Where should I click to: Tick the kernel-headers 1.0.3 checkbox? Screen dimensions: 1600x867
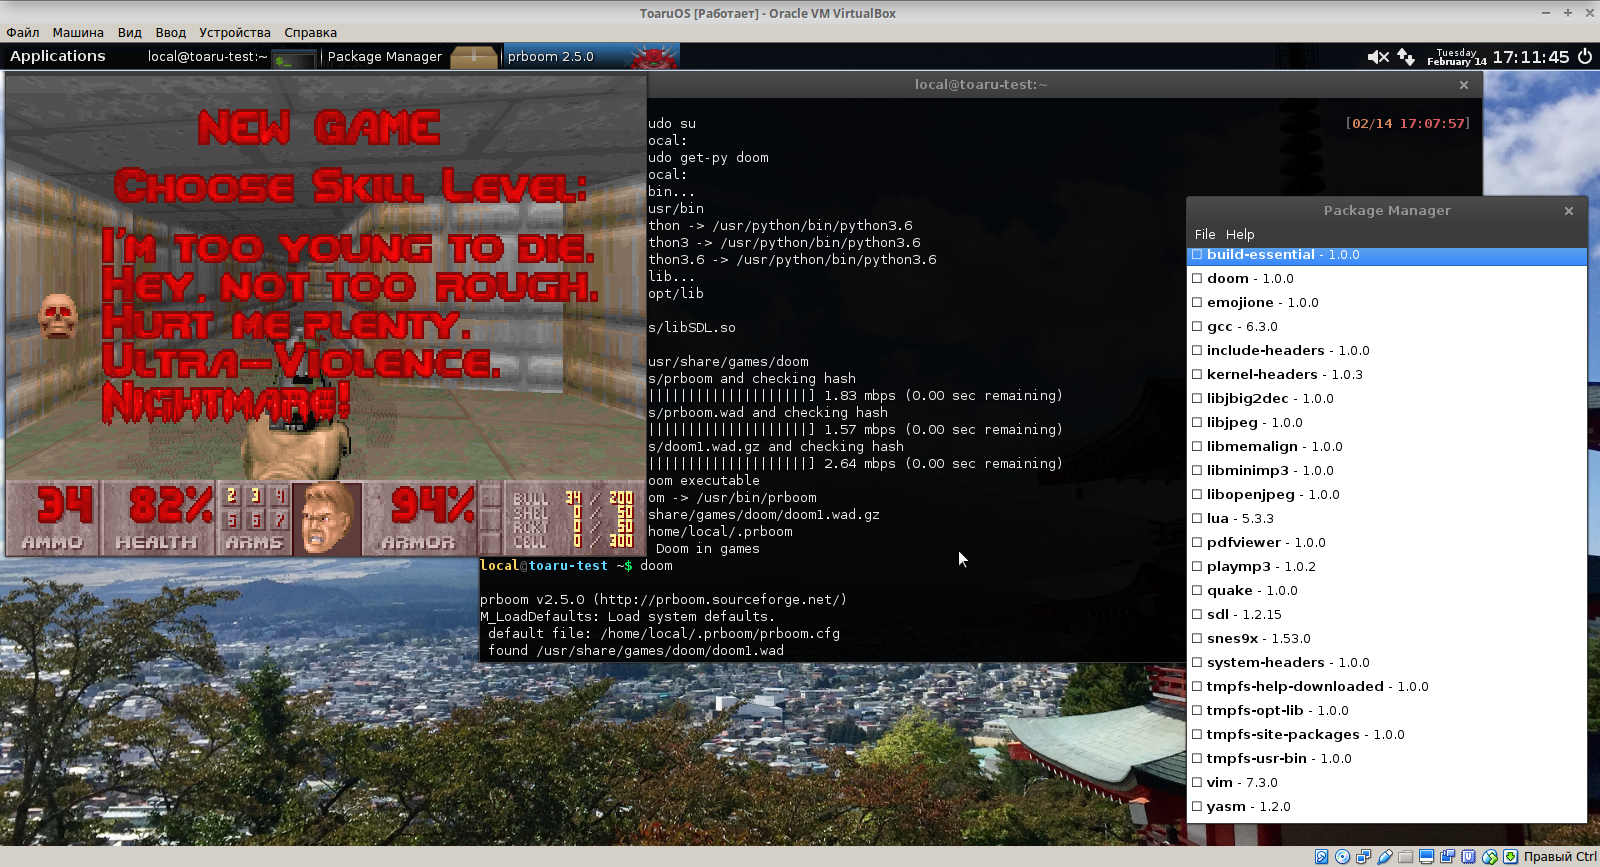coord(1197,375)
